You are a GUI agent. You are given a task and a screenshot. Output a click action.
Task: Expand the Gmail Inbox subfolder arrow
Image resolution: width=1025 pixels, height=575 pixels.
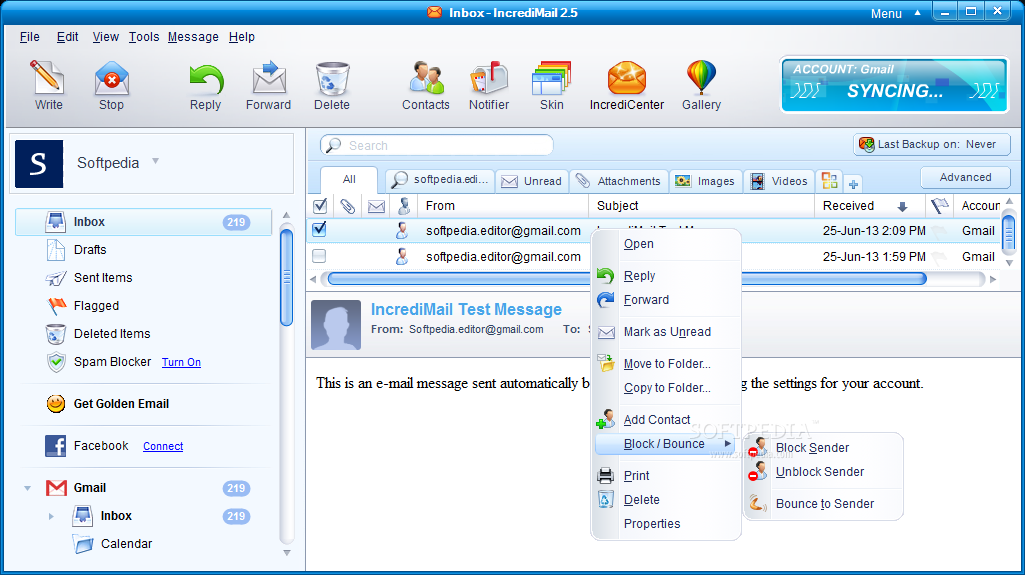[x=51, y=516]
